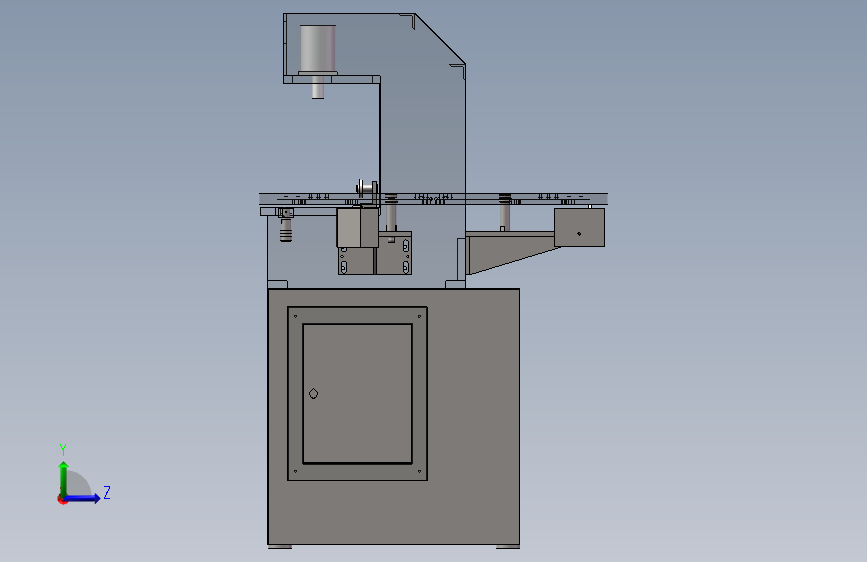
Task: Select the tall transparent guard panel
Action: coord(423,149)
